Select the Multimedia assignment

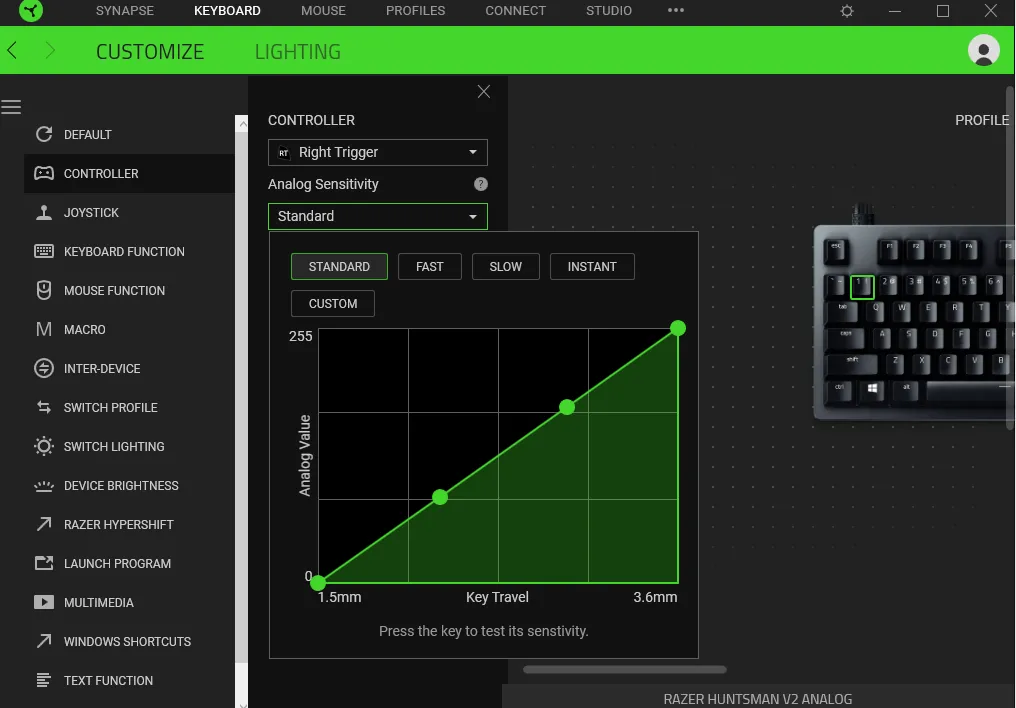(99, 602)
